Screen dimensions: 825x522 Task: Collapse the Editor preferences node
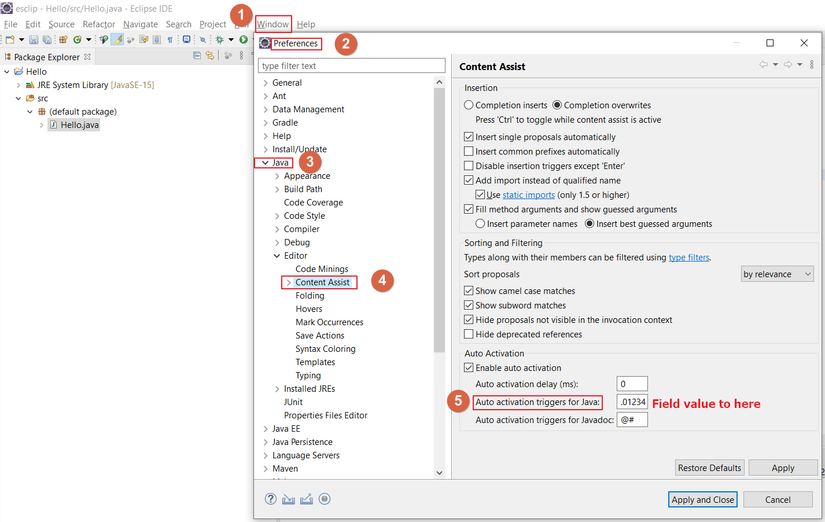[x=277, y=256]
